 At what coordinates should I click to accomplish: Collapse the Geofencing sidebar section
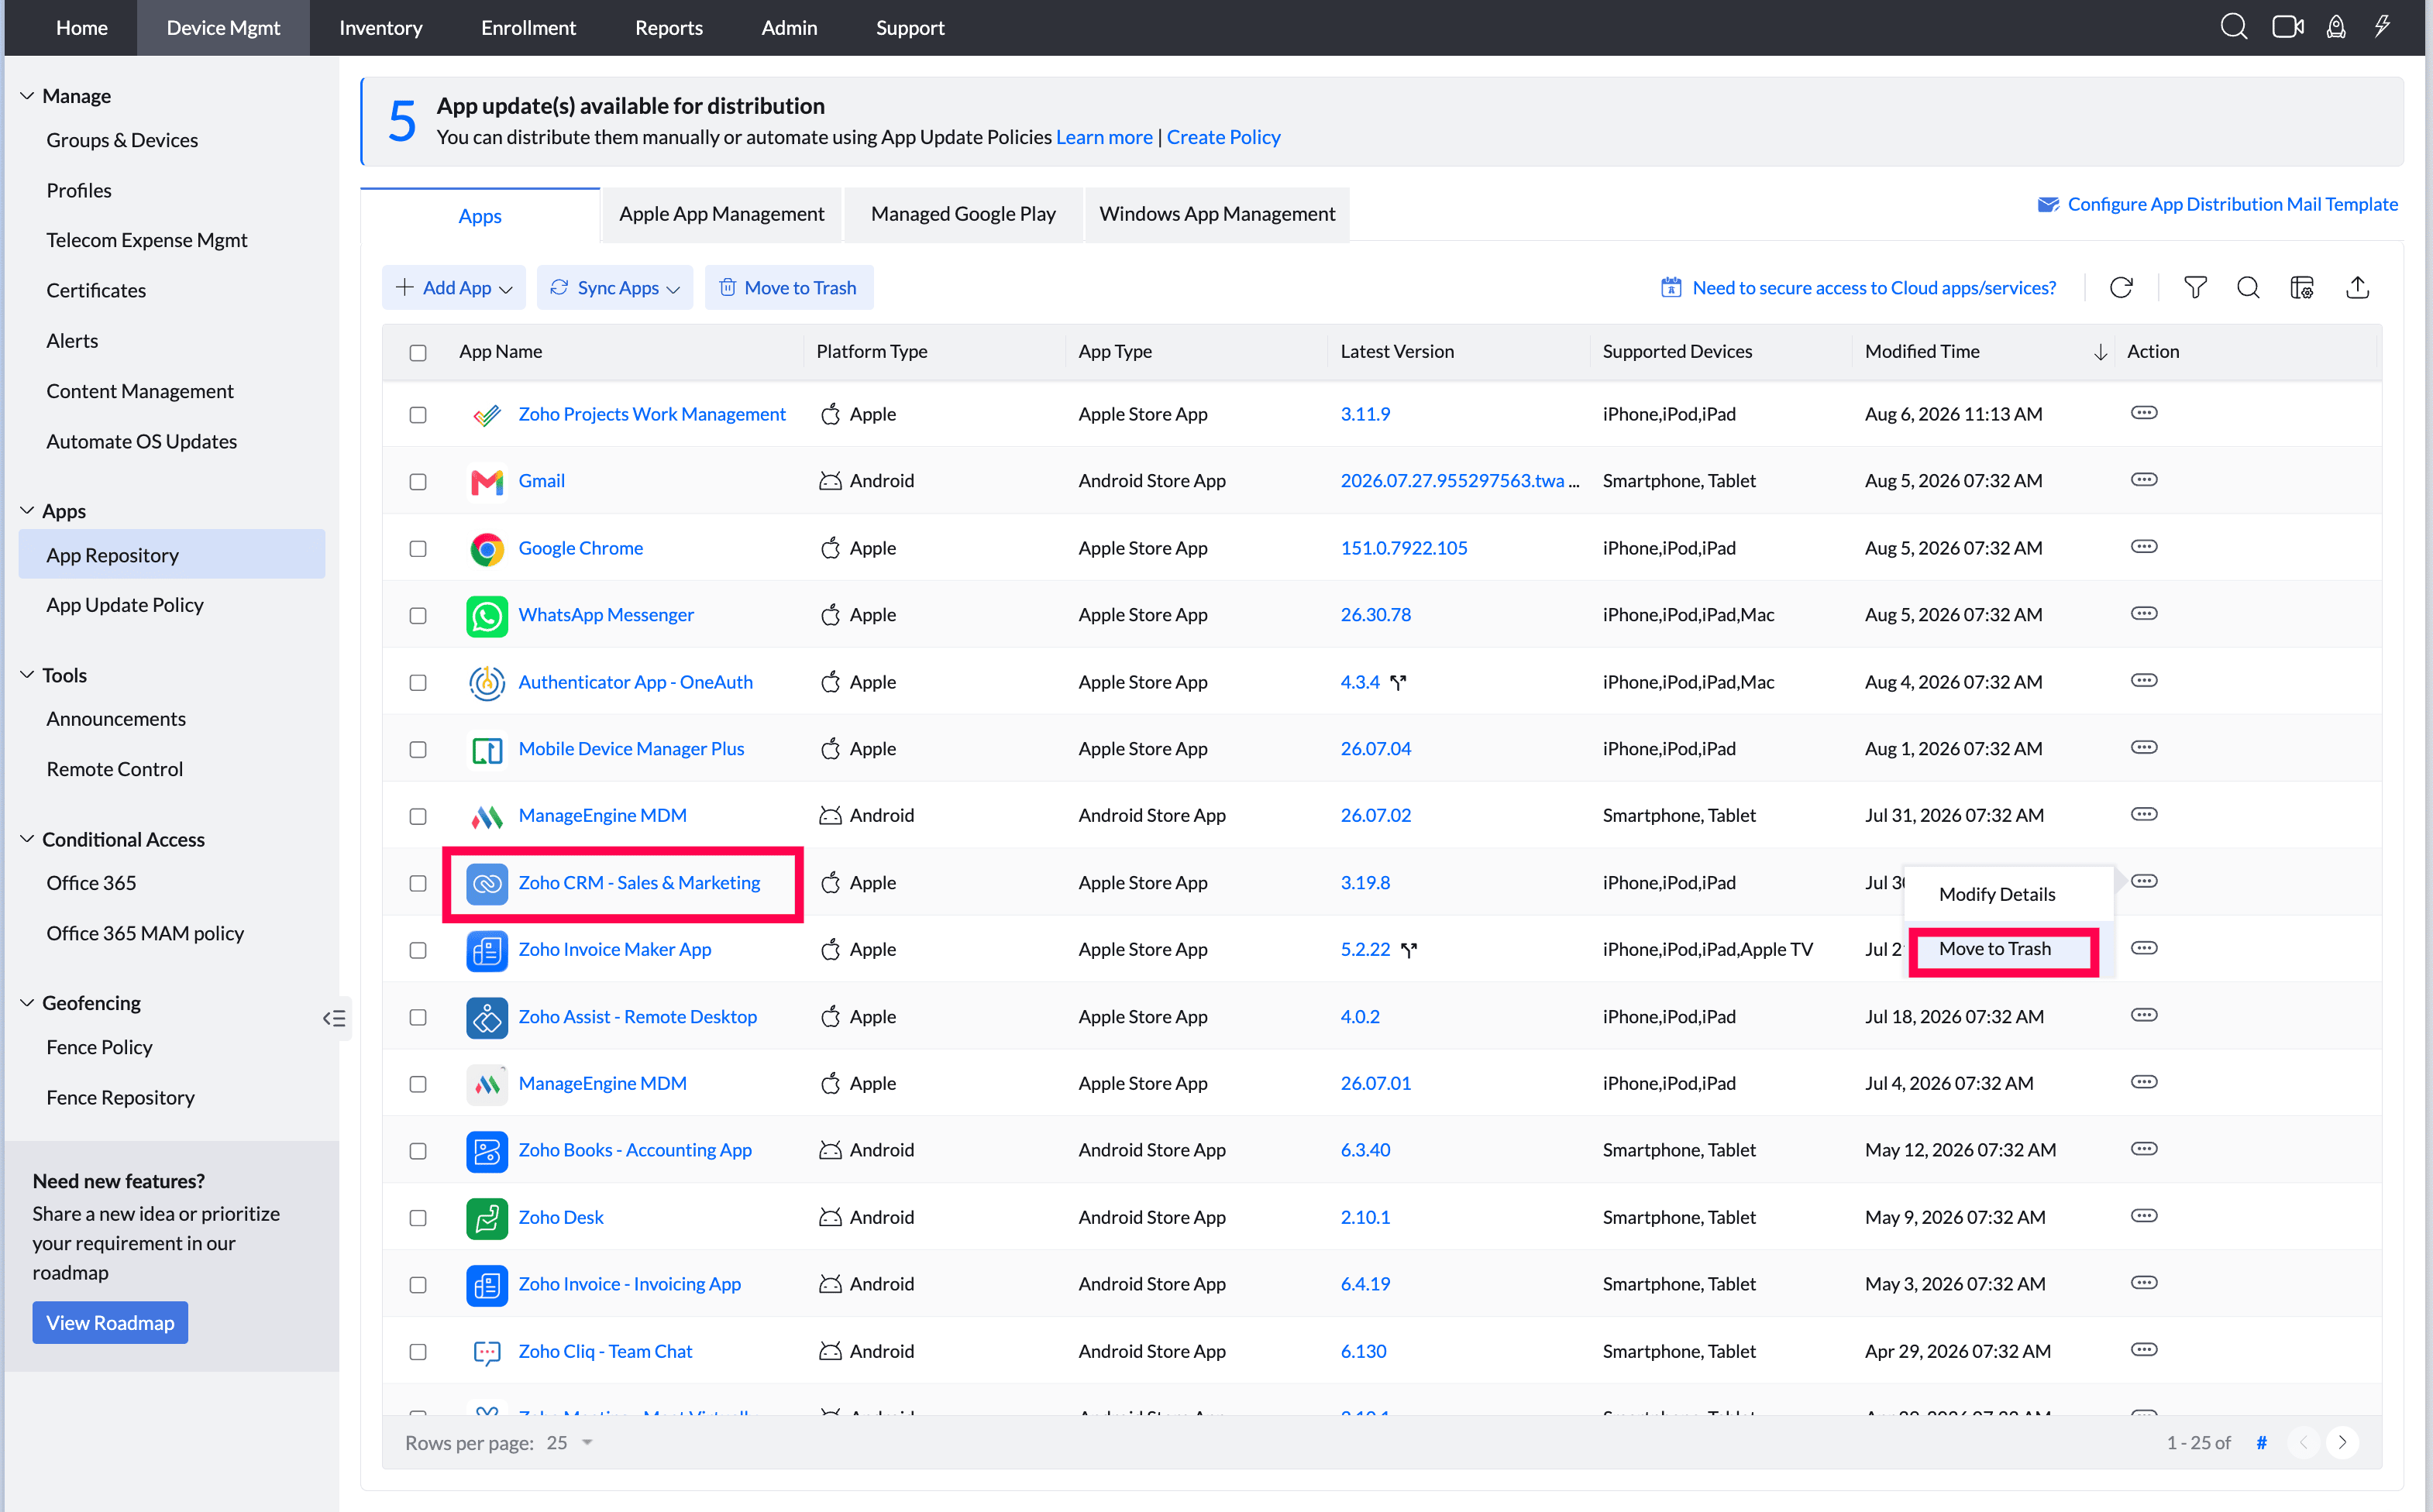[27, 1003]
